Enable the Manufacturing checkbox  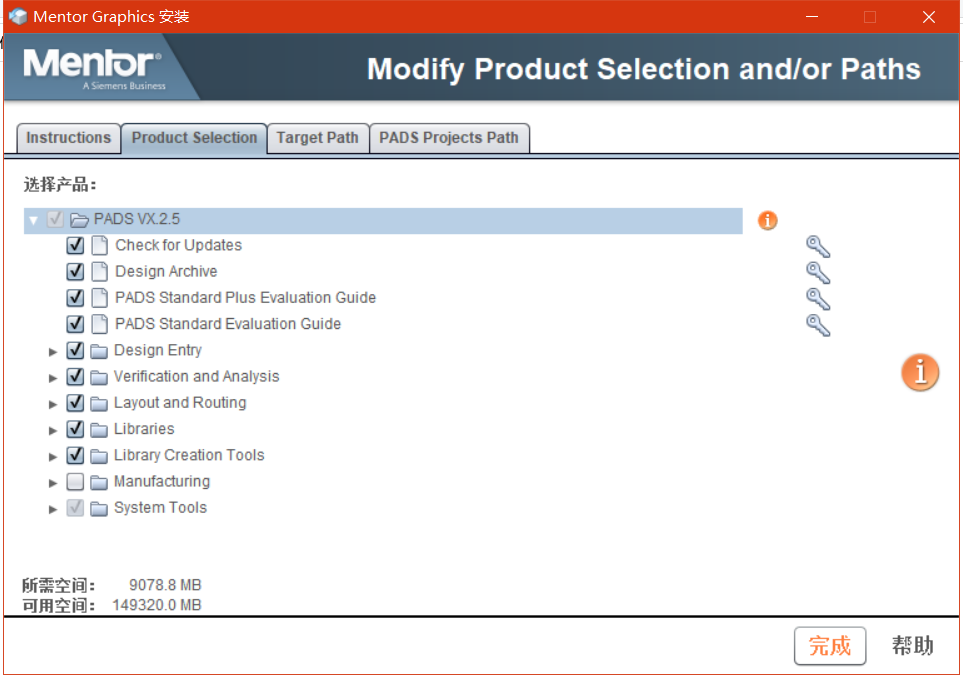(75, 481)
